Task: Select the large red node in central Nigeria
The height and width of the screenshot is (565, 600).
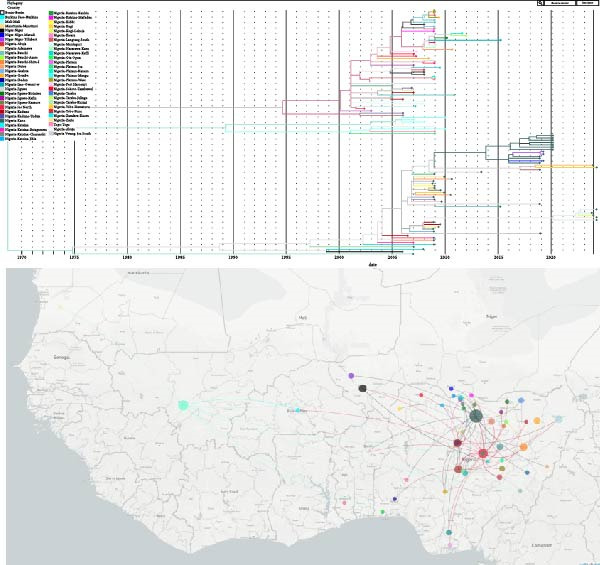Action: tap(483, 453)
